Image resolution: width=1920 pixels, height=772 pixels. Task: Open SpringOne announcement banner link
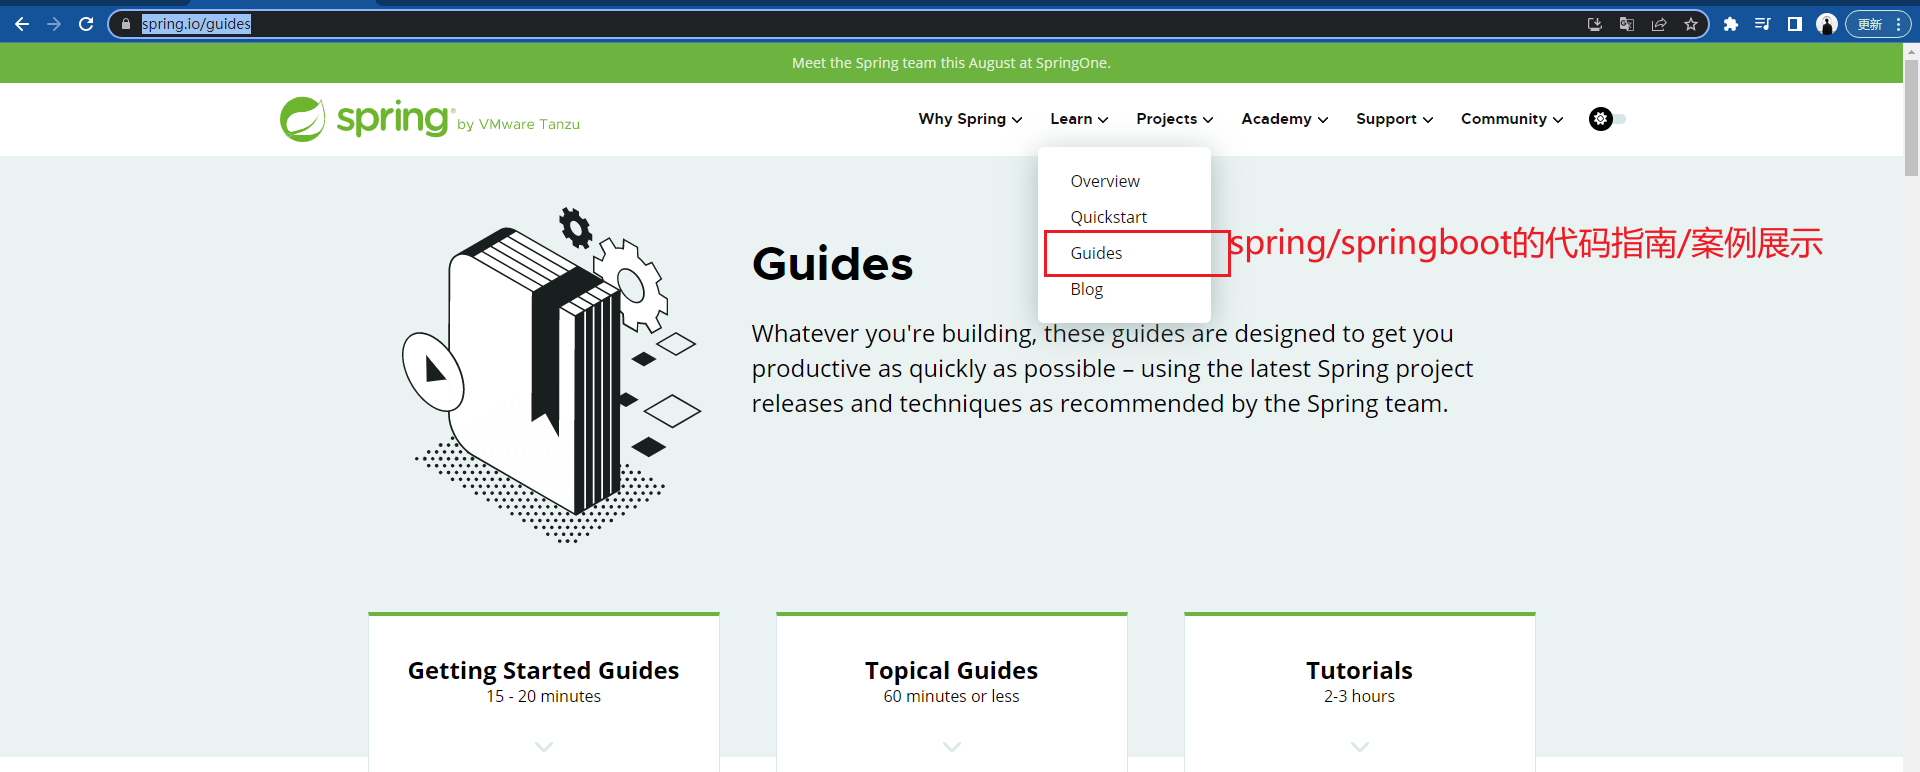tap(951, 63)
